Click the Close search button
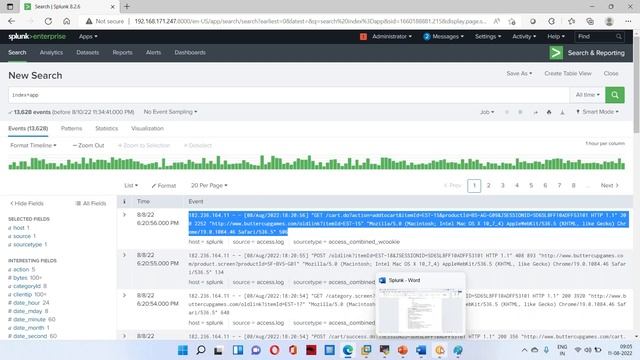 pyautogui.click(x=611, y=73)
